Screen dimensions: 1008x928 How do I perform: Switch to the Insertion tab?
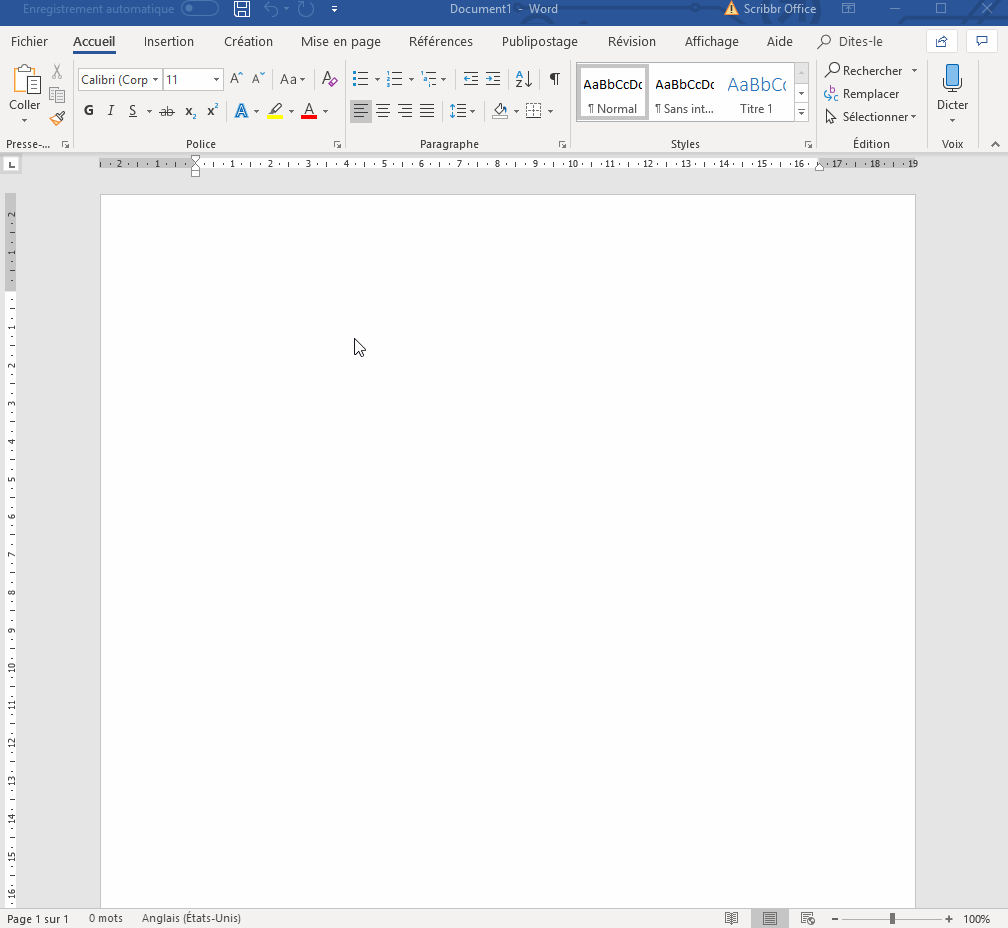168,42
